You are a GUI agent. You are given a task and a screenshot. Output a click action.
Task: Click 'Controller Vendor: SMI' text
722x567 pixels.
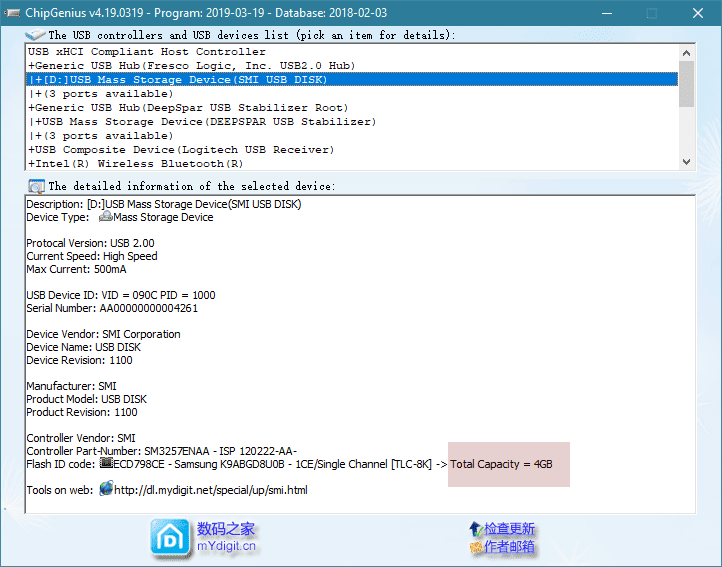click(81, 438)
